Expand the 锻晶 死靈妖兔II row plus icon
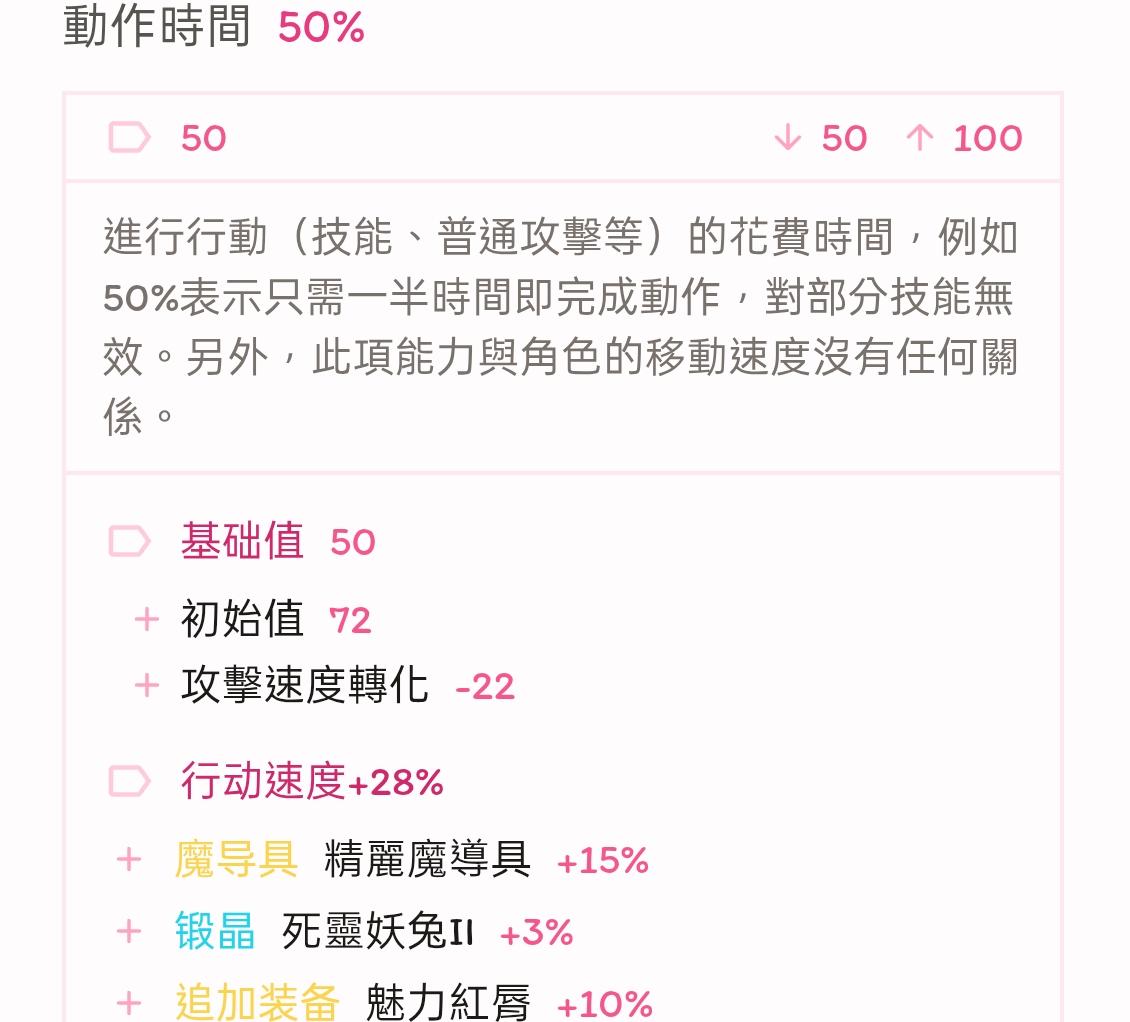The width and height of the screenshot is (1130, 1022). pyautogui.click(x=129, y=932)
